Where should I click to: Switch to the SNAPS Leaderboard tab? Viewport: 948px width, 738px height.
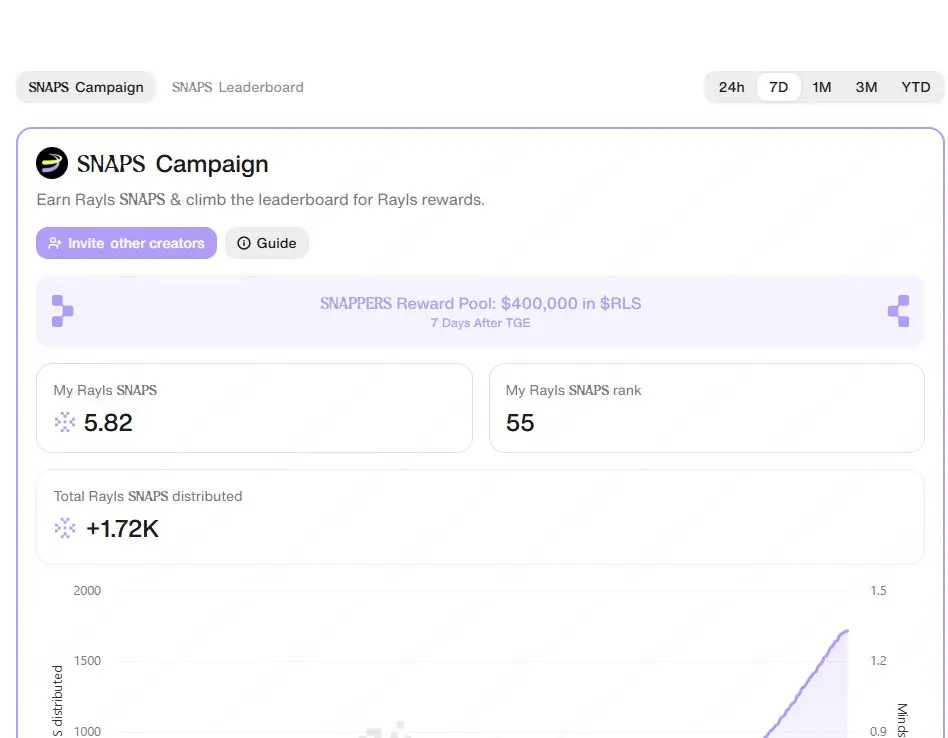(238, 87)
